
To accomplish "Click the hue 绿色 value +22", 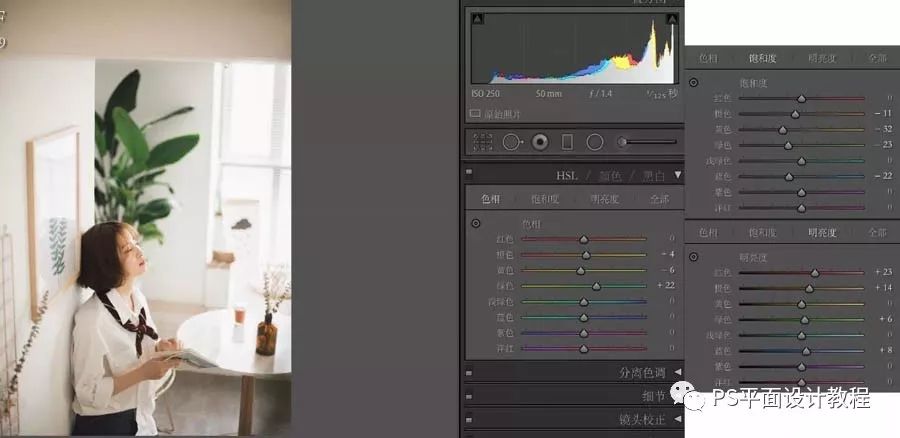I will tap(666, 285).
